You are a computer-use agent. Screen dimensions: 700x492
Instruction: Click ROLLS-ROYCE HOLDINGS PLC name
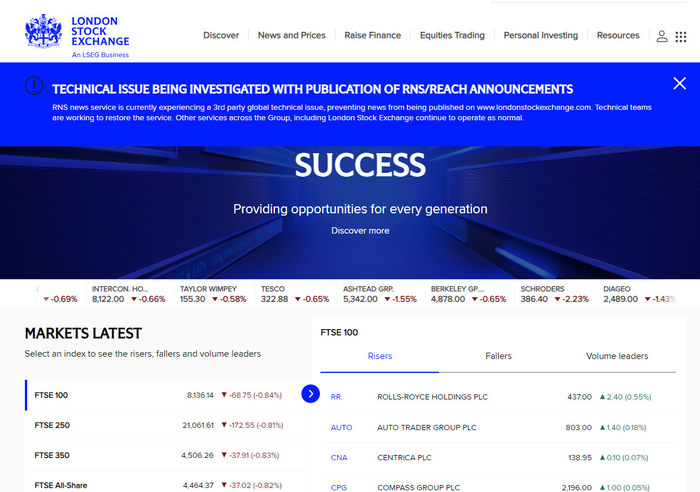click(433, 397)
